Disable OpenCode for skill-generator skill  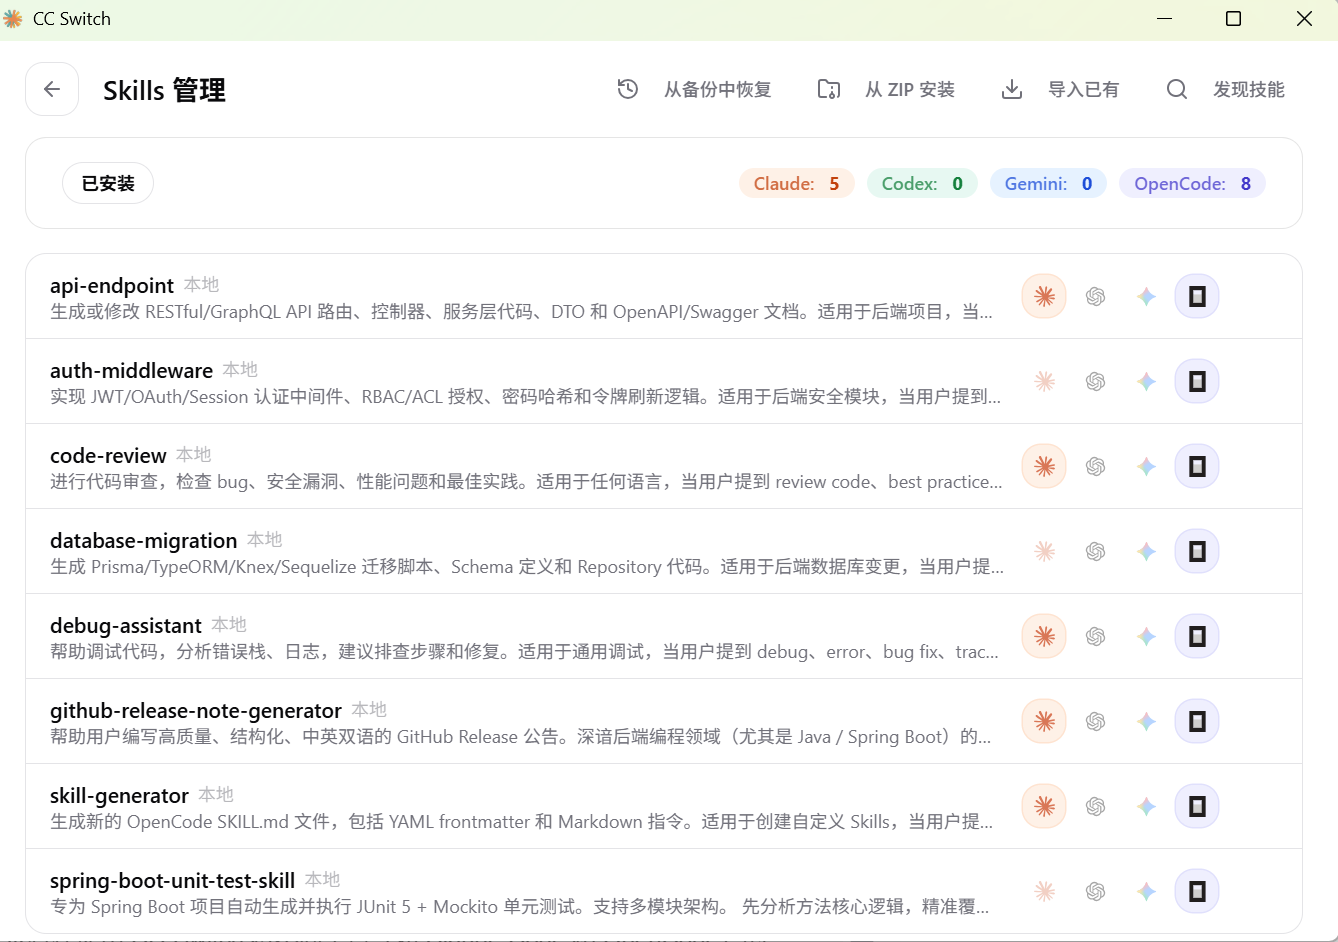pos(1197,806)
